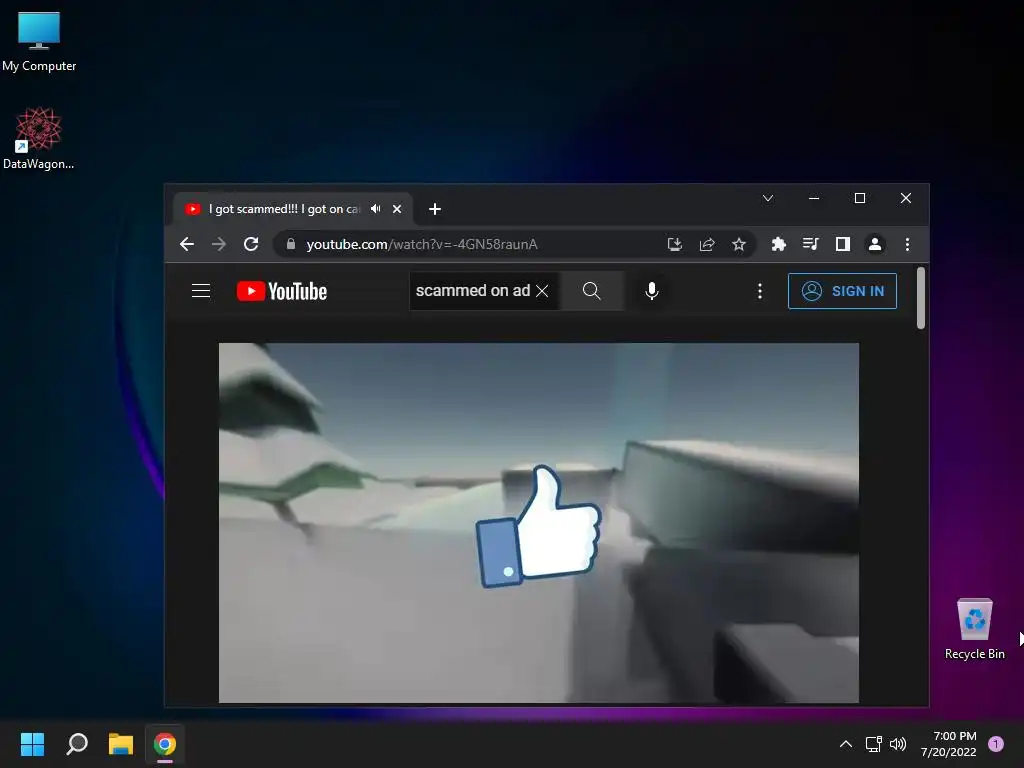Click the page vertical scrollbar
Viewport: 1024px width, 768px height.
[x=921, y=298]
